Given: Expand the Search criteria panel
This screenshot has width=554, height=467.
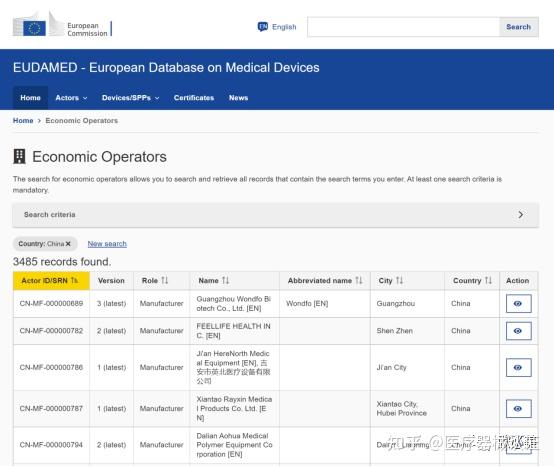Looking at the screenshot, I should click(276, 215).
